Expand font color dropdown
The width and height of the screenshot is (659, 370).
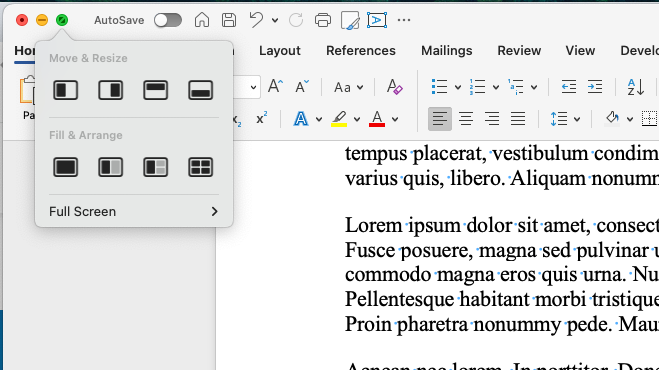395,119
